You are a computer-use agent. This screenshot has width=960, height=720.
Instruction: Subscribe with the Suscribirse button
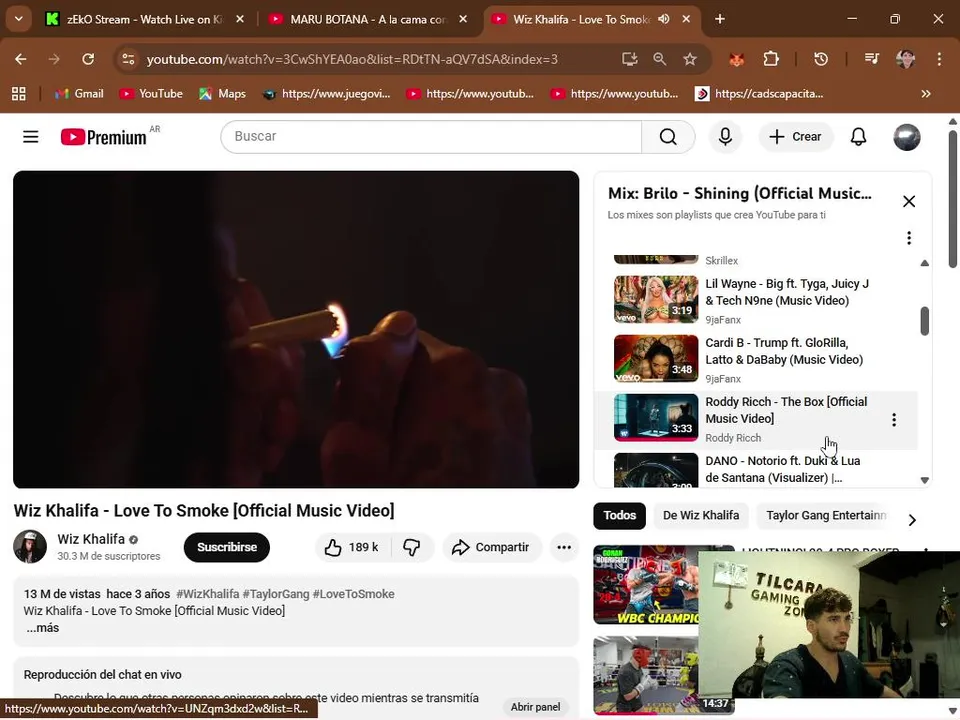227,547
